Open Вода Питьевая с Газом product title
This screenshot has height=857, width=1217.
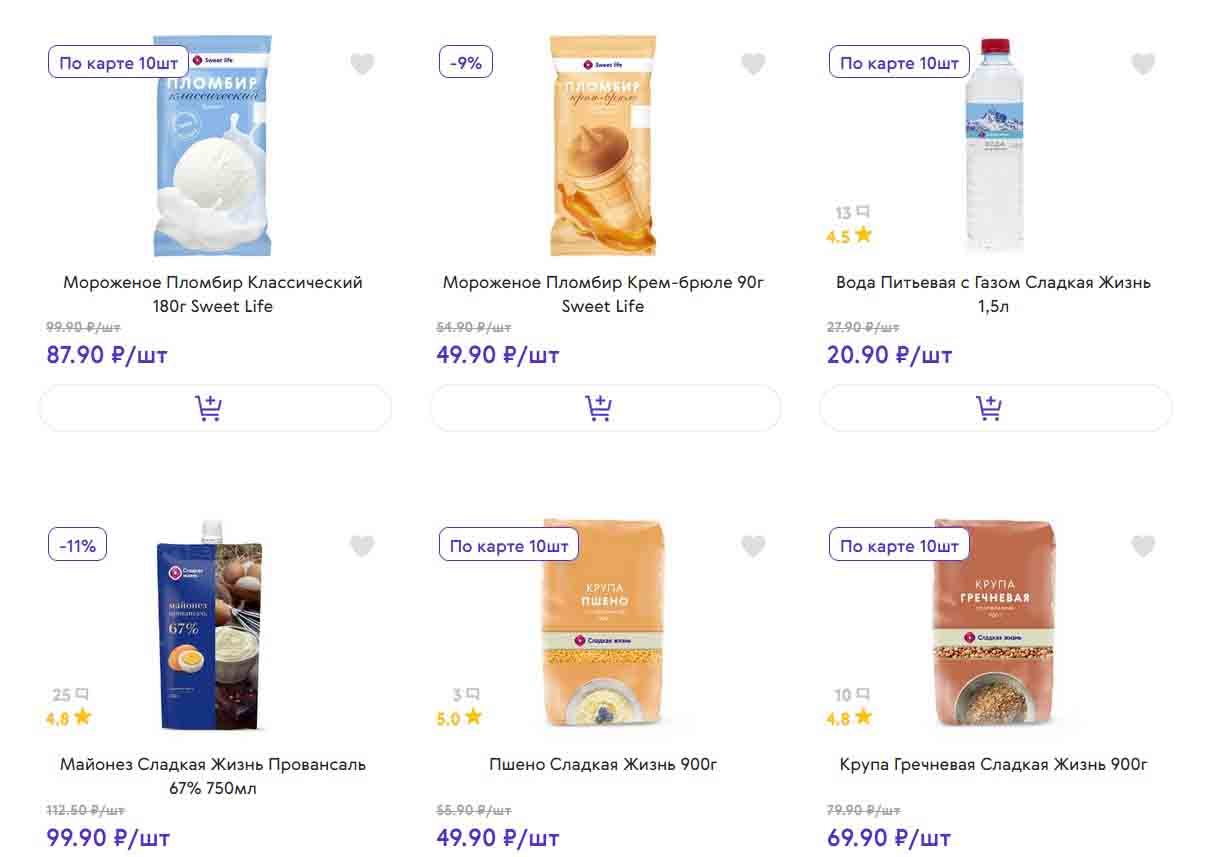[993, 294]
